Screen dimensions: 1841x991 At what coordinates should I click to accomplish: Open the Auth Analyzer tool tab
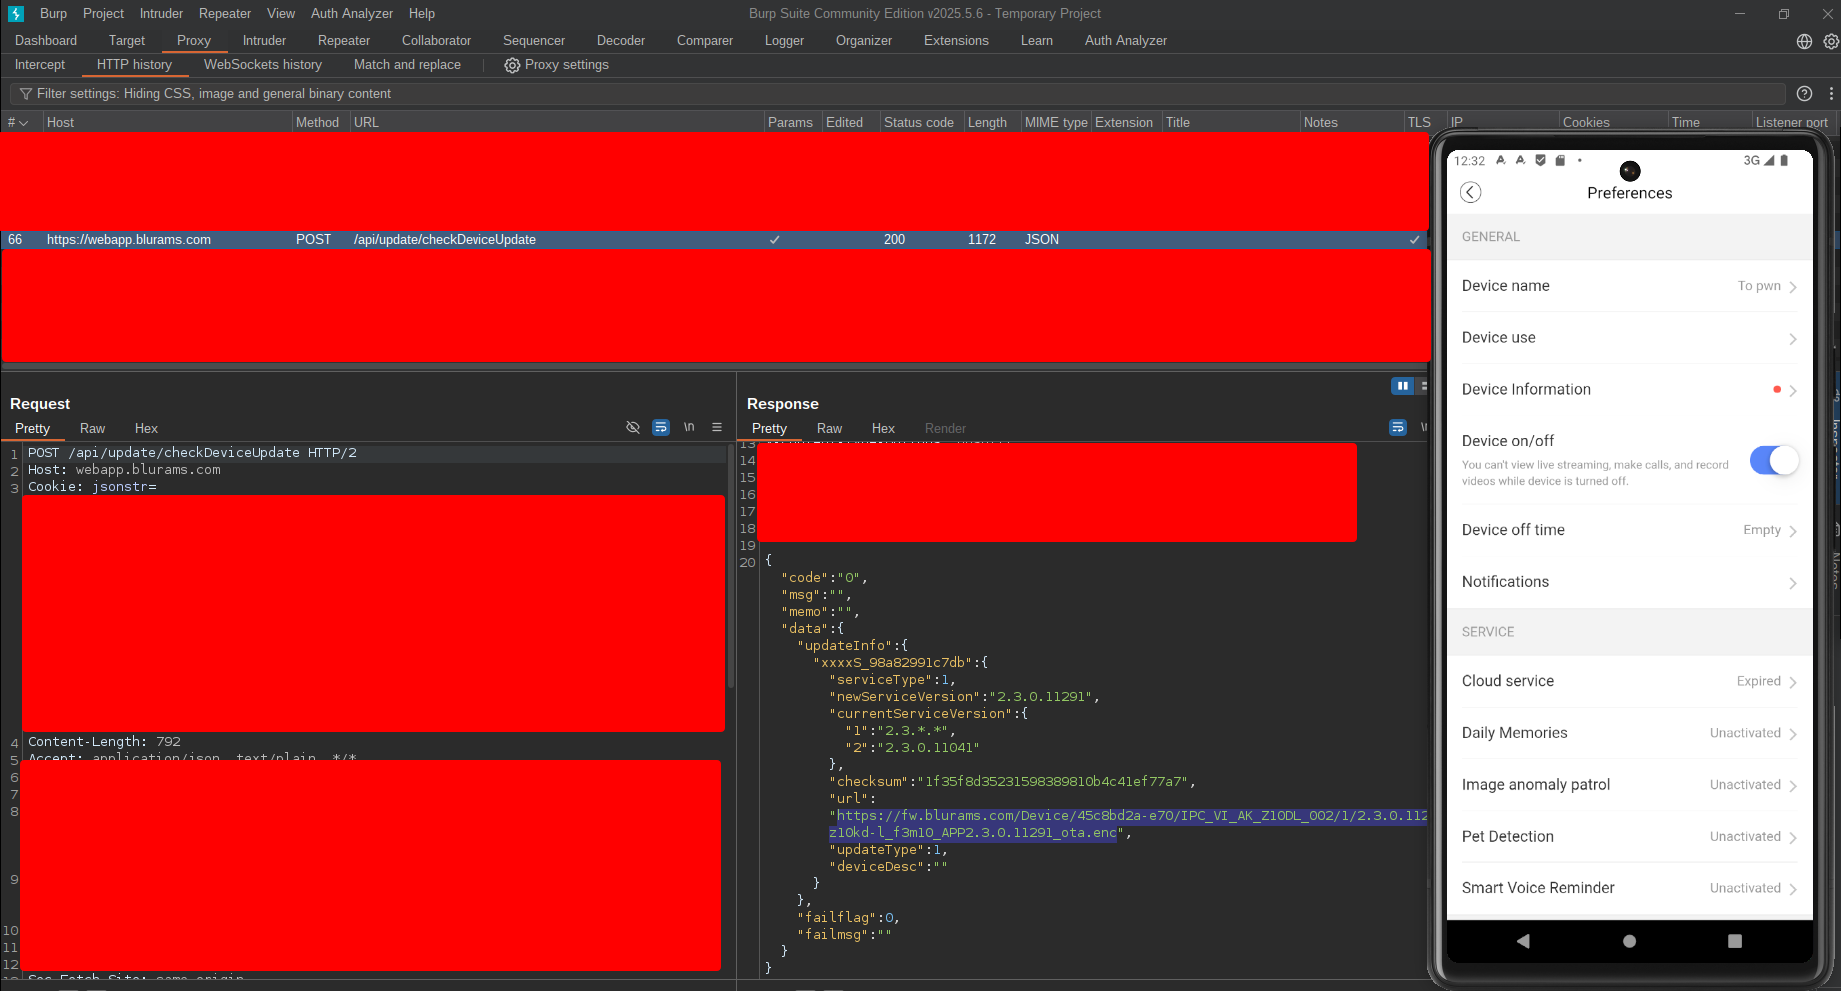[x=1125, y=41]
